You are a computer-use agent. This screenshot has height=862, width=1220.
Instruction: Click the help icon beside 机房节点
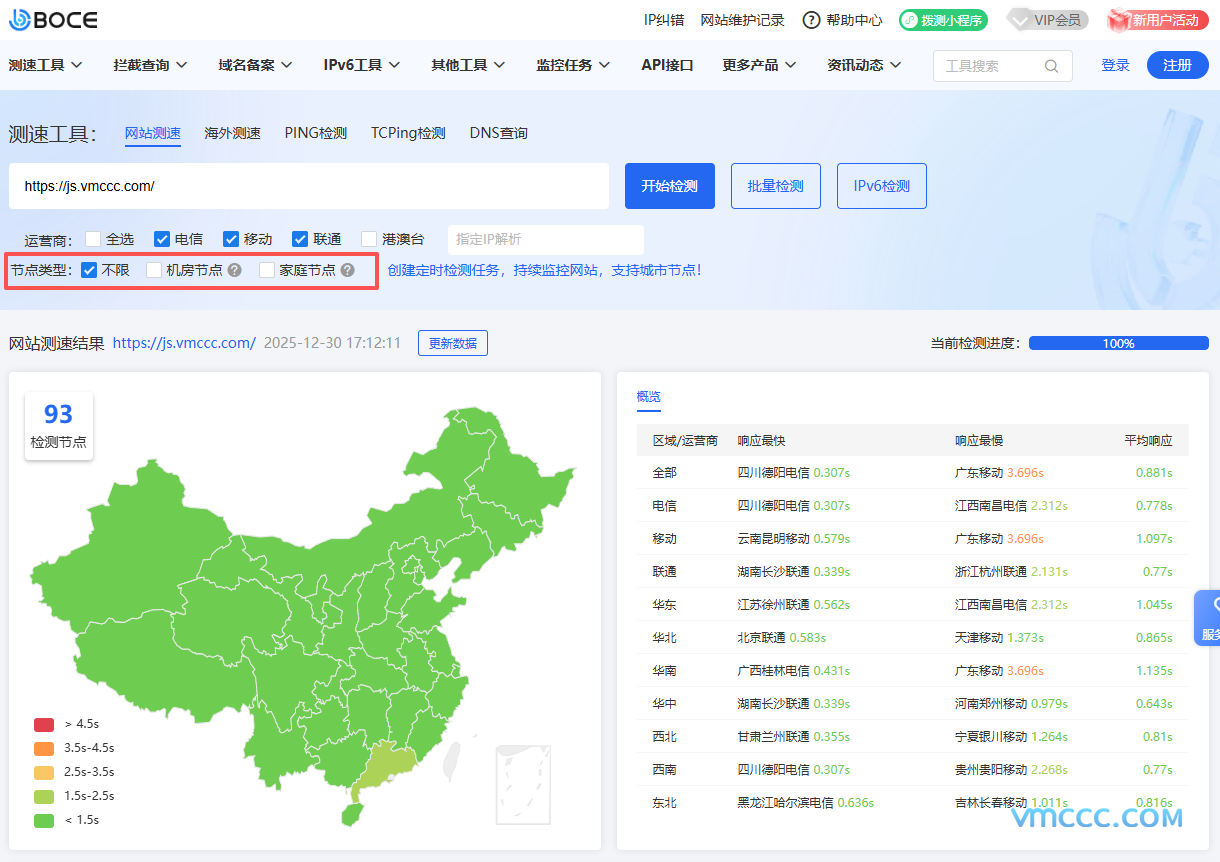coord(234,270)
